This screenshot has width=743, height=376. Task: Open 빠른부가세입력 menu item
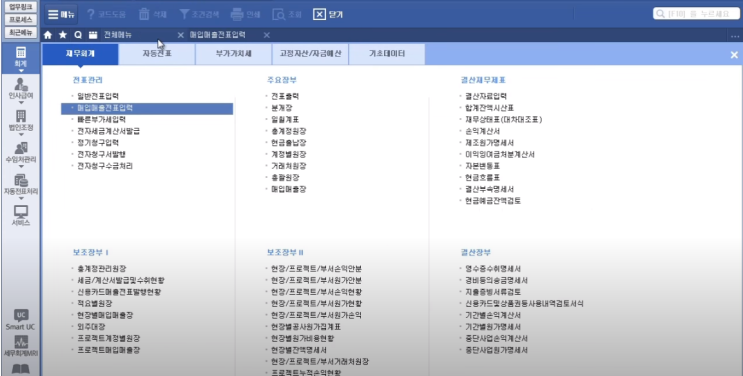(x=101, y=119)
